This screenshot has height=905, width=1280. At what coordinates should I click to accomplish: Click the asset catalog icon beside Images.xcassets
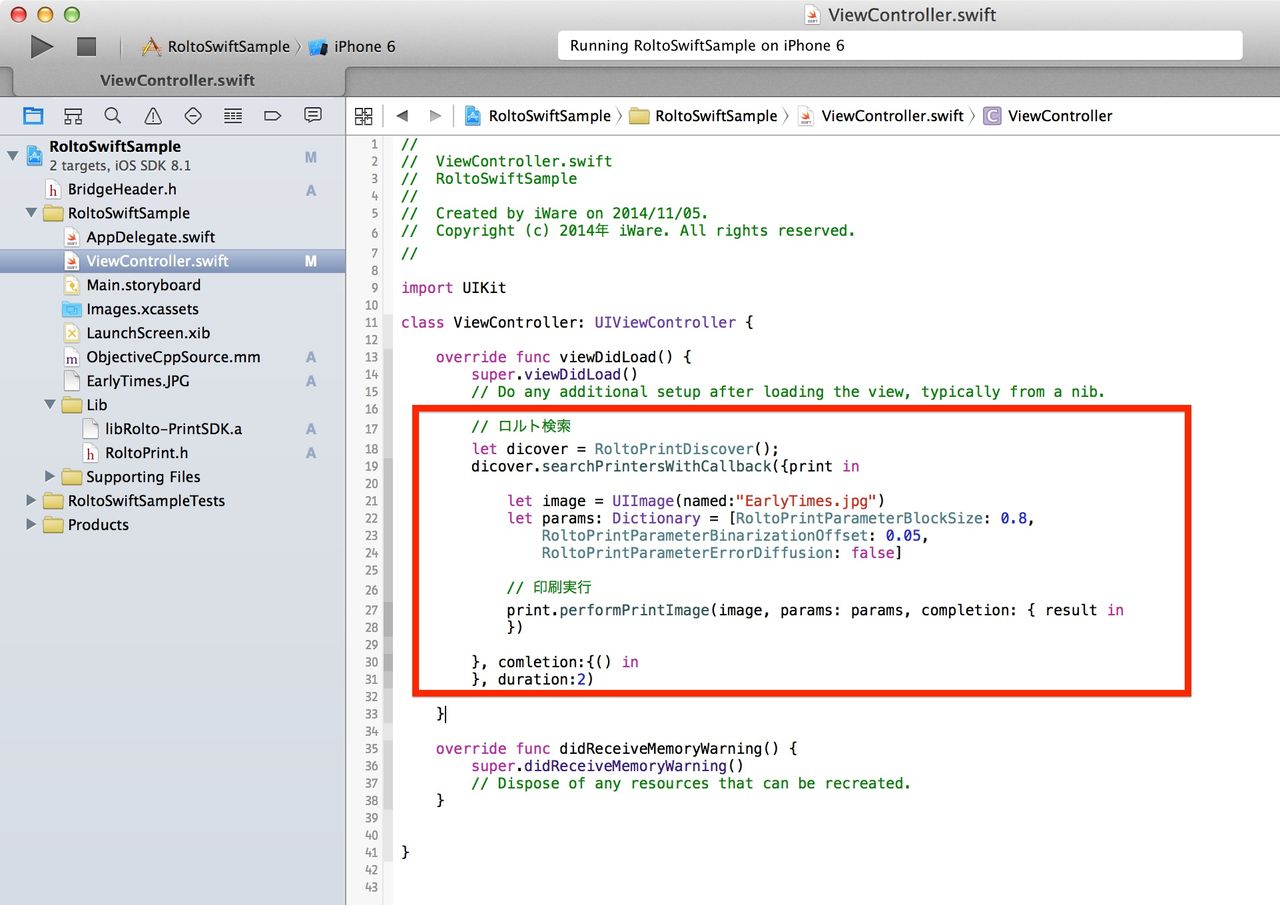pyautogui.click(x=71, y=309)
